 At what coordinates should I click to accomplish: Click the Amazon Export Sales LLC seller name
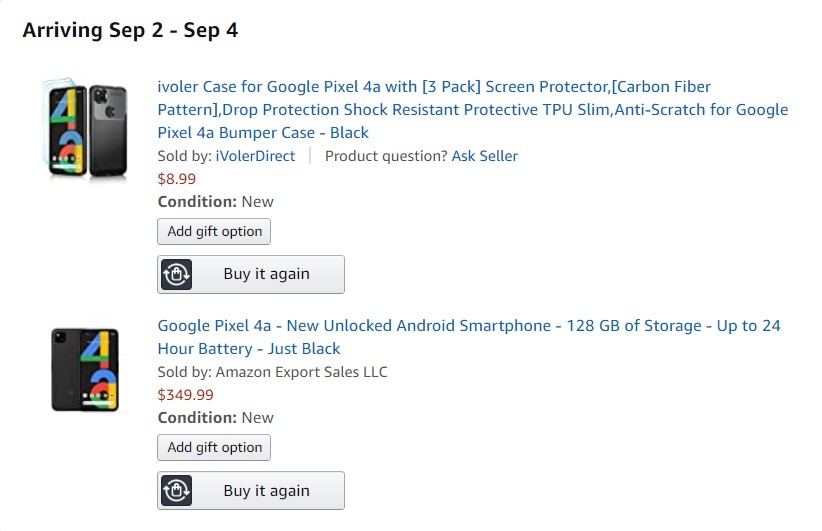click(x=301, y=372)
